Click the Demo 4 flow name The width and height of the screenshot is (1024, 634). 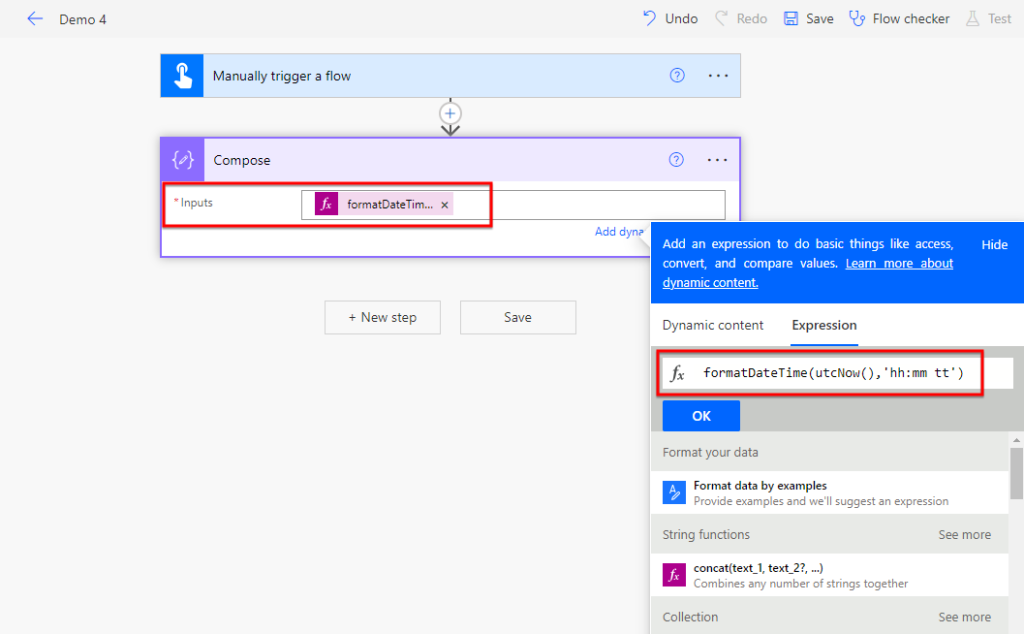(x=83, y=20)
